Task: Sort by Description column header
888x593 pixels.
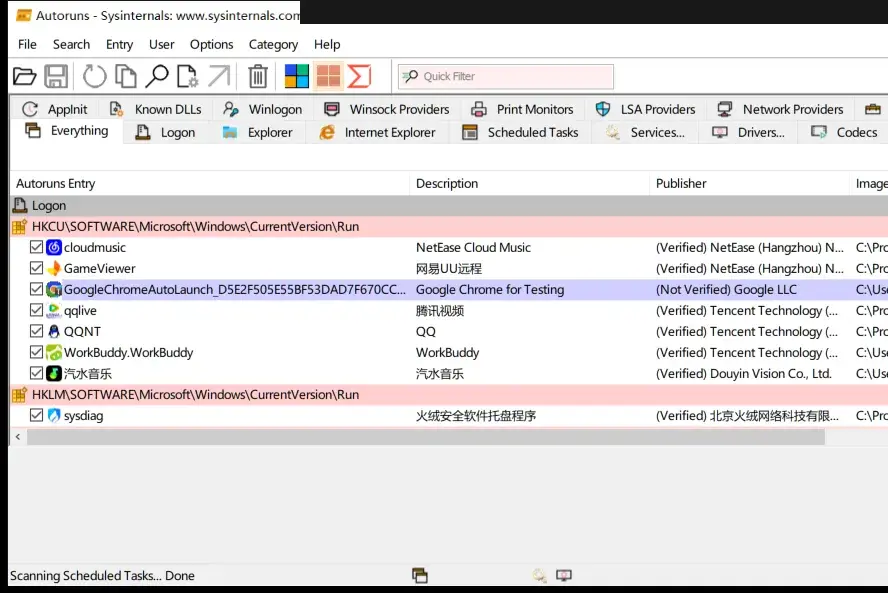Action: 529,184
